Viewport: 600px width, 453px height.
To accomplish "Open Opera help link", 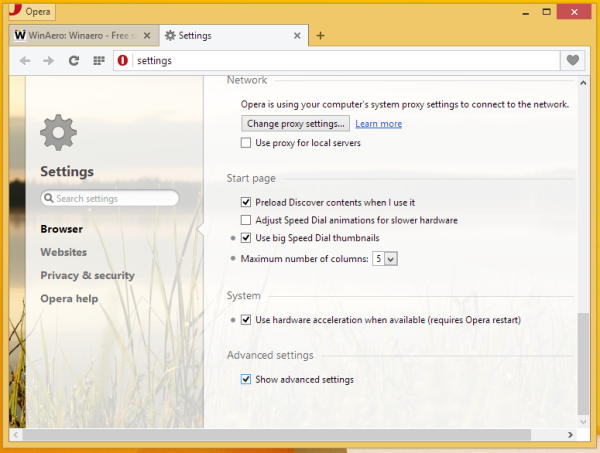I will click(x=69, y=298).
